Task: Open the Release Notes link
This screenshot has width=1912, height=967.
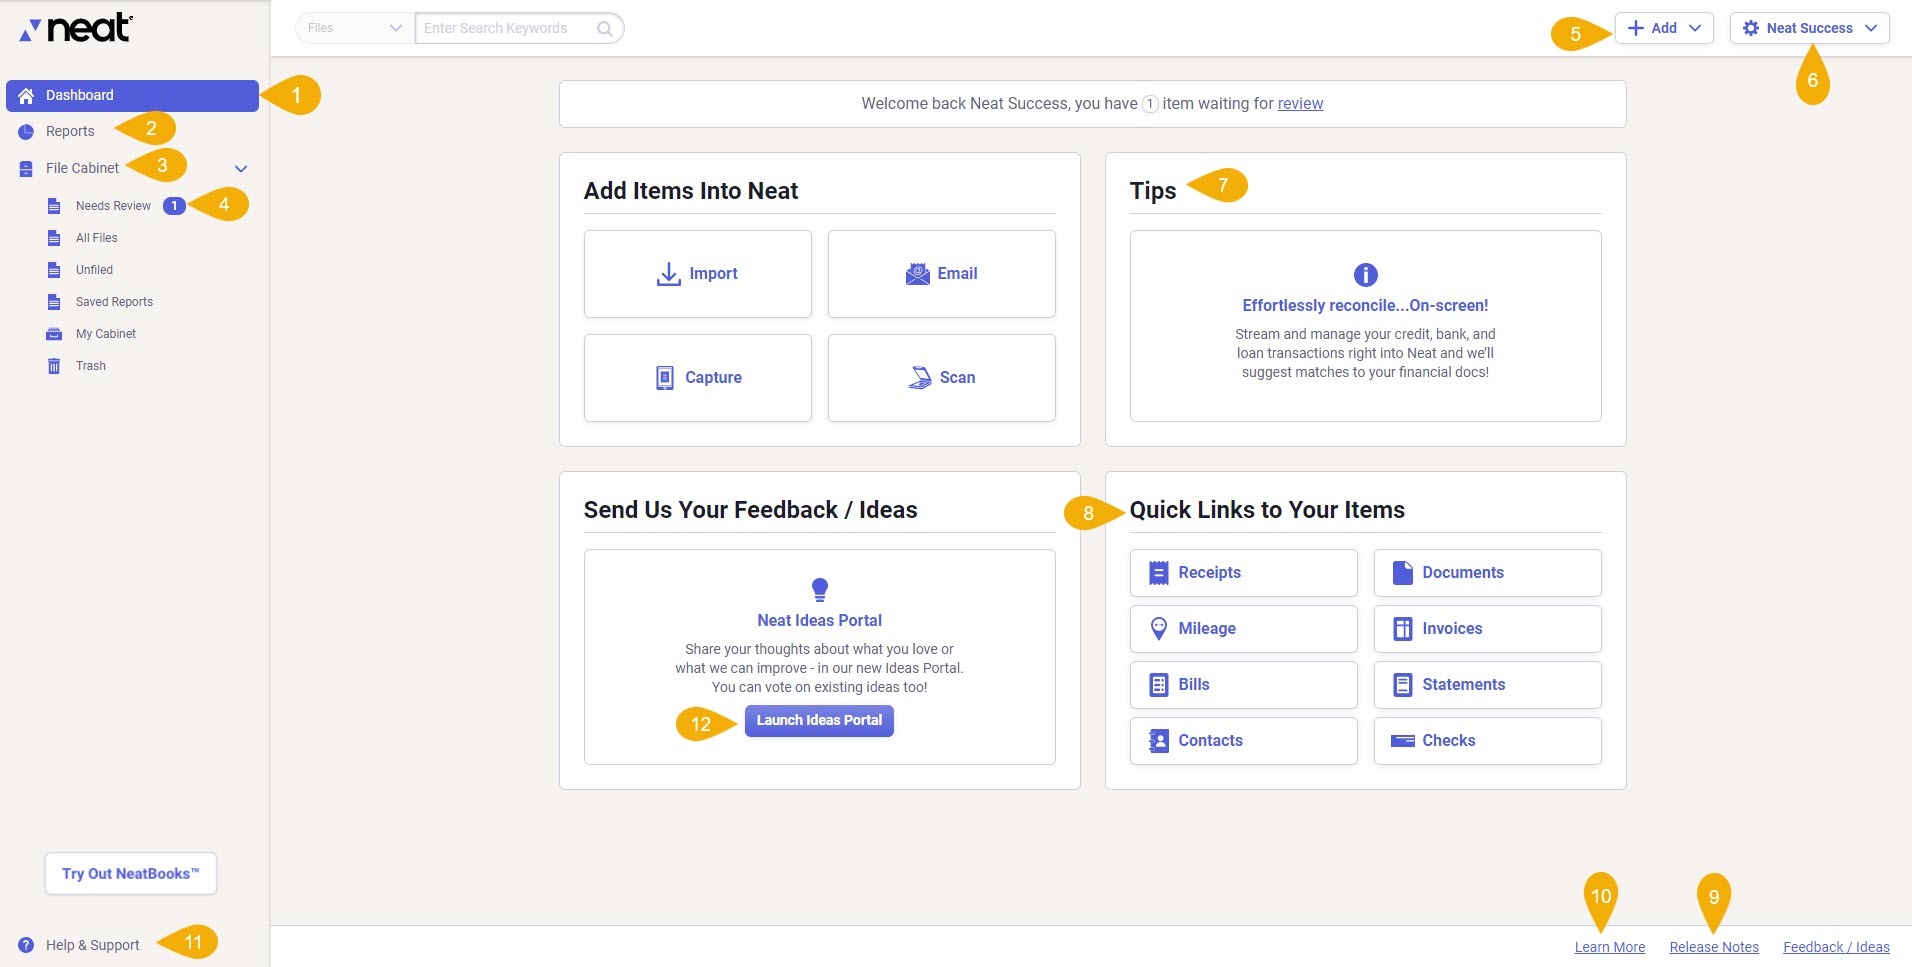Action: pyautogui.click(x=1713, y=946)
